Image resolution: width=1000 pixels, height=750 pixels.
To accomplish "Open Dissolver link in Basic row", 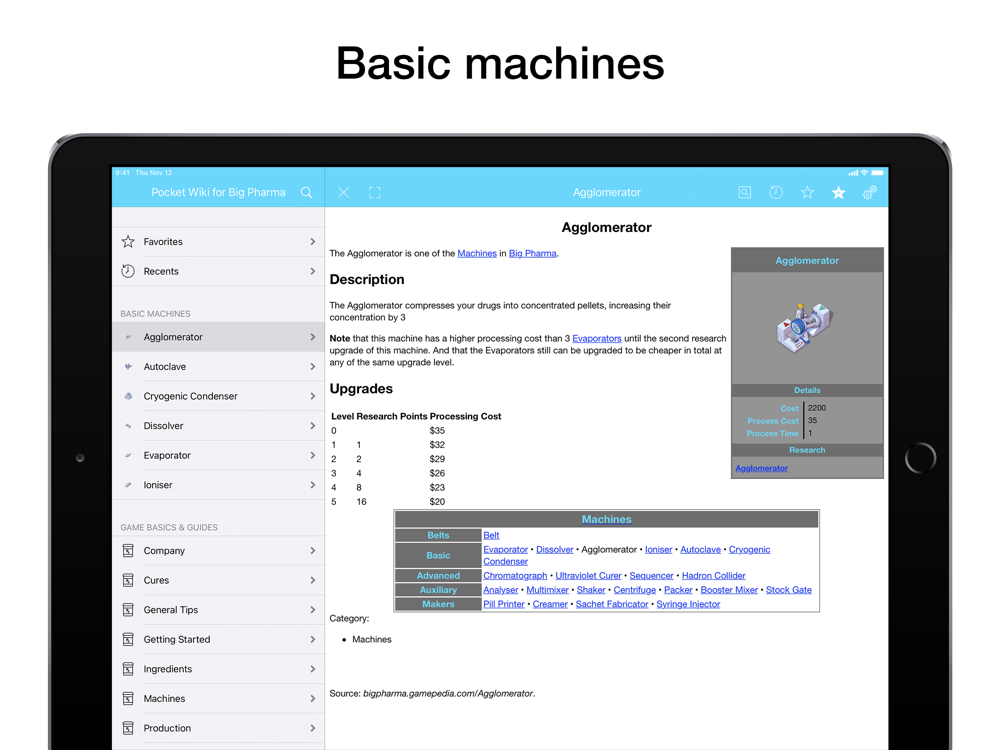I will [x=555, y=549].
